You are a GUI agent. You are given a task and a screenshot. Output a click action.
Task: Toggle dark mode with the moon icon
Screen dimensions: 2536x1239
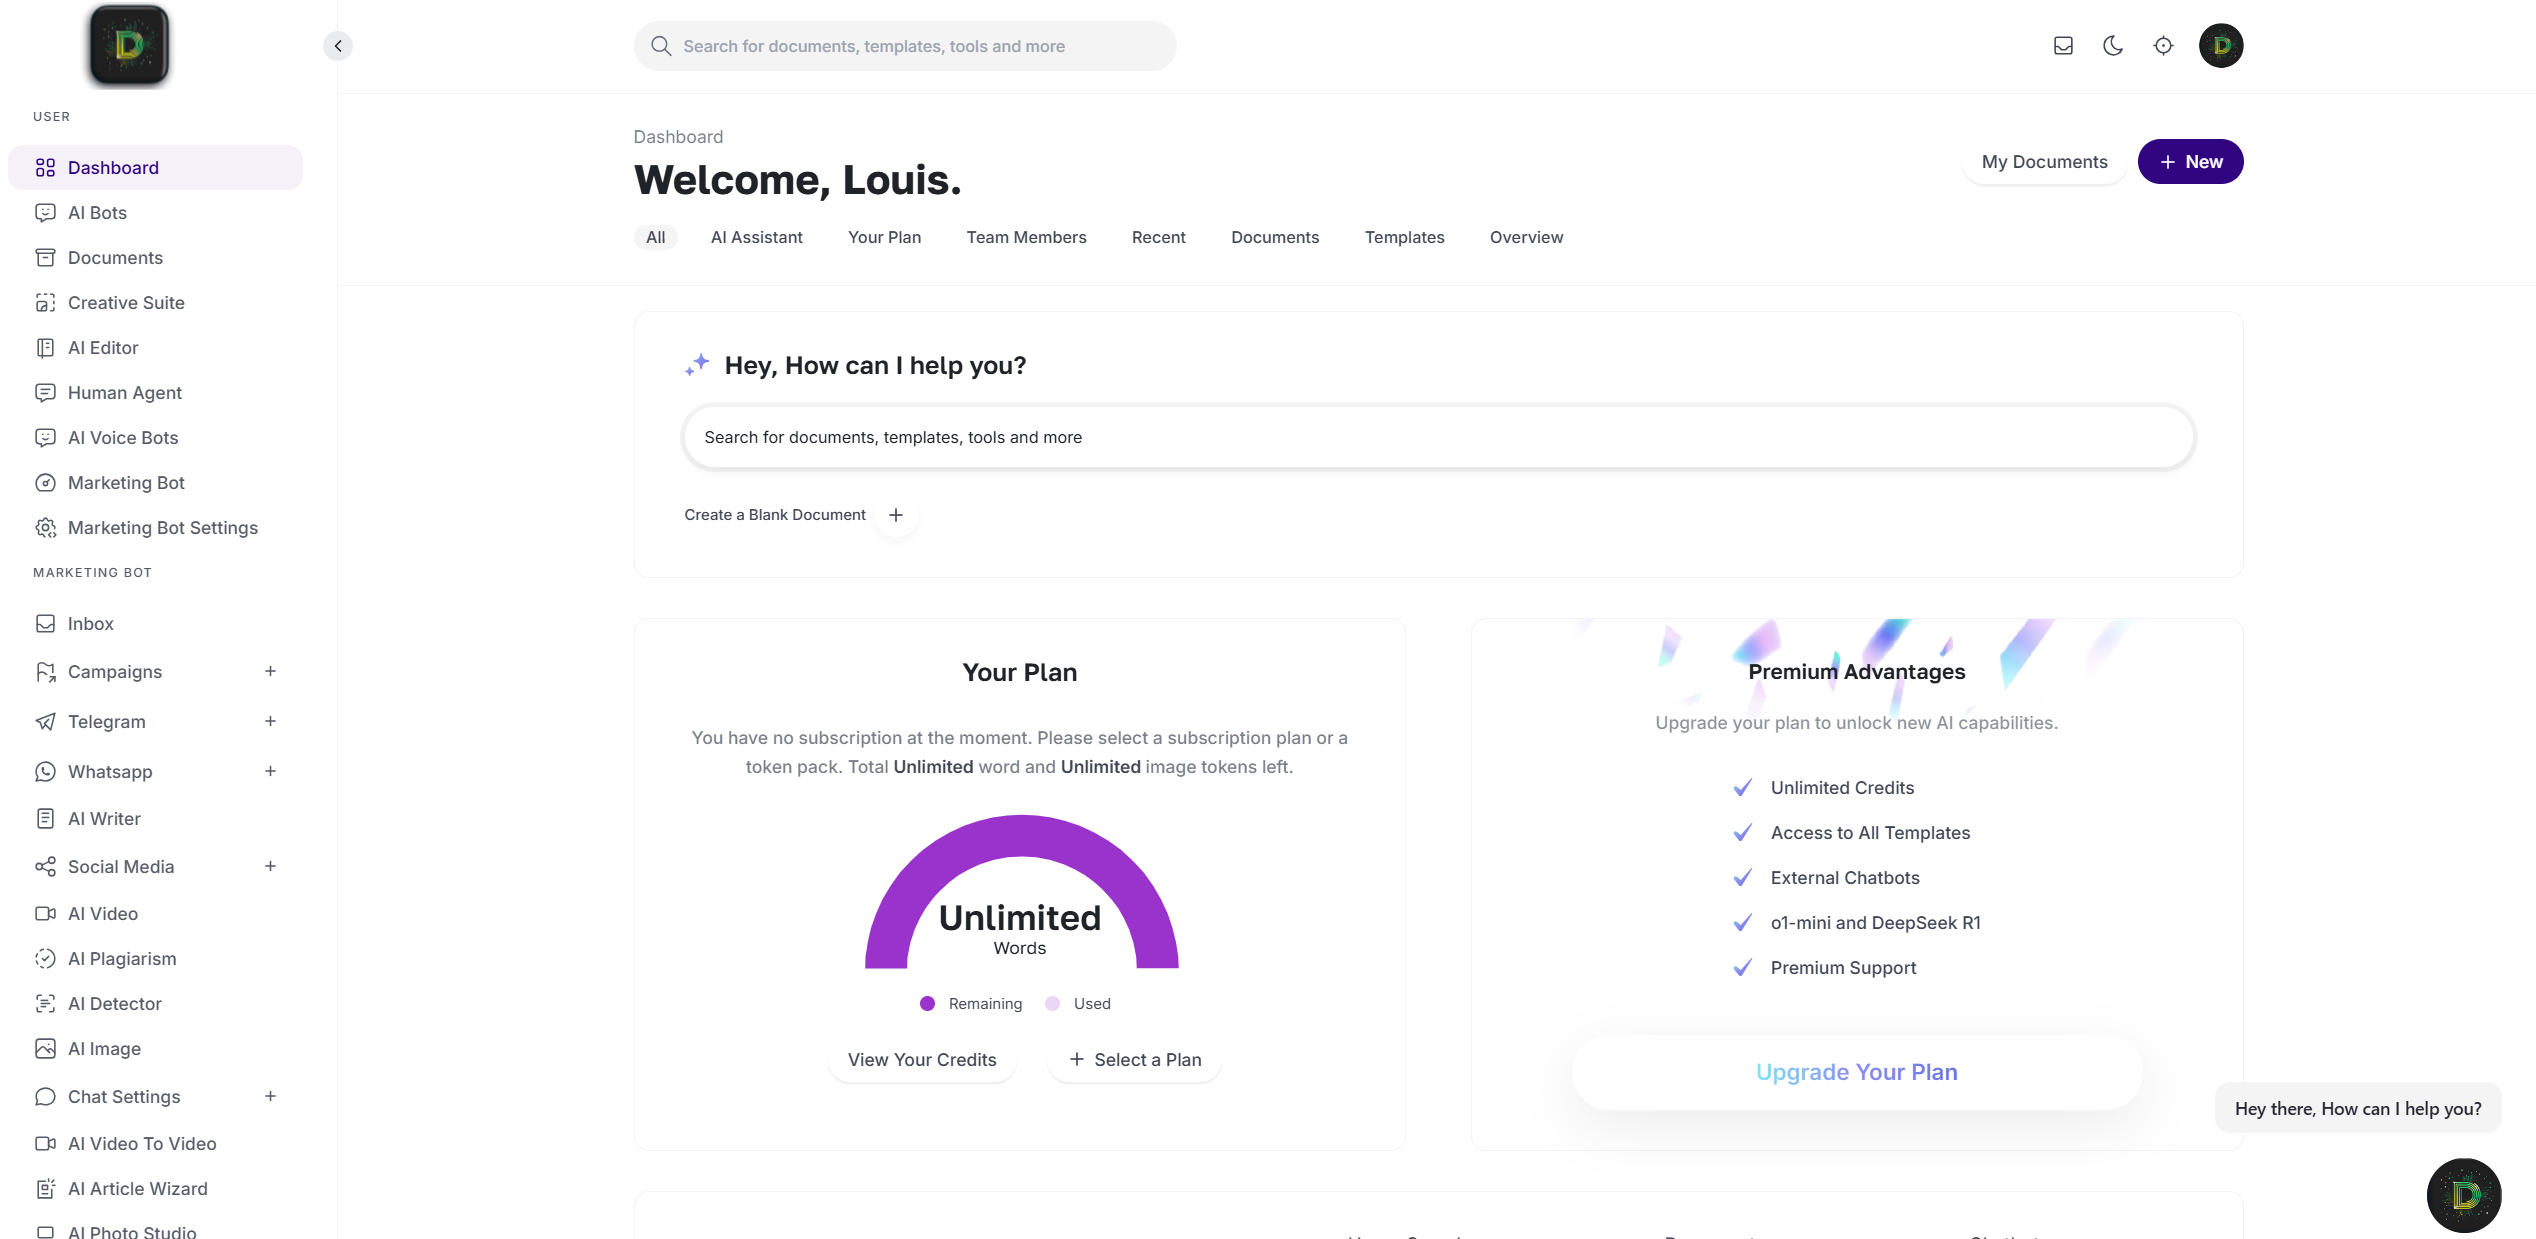[2113, 45]
